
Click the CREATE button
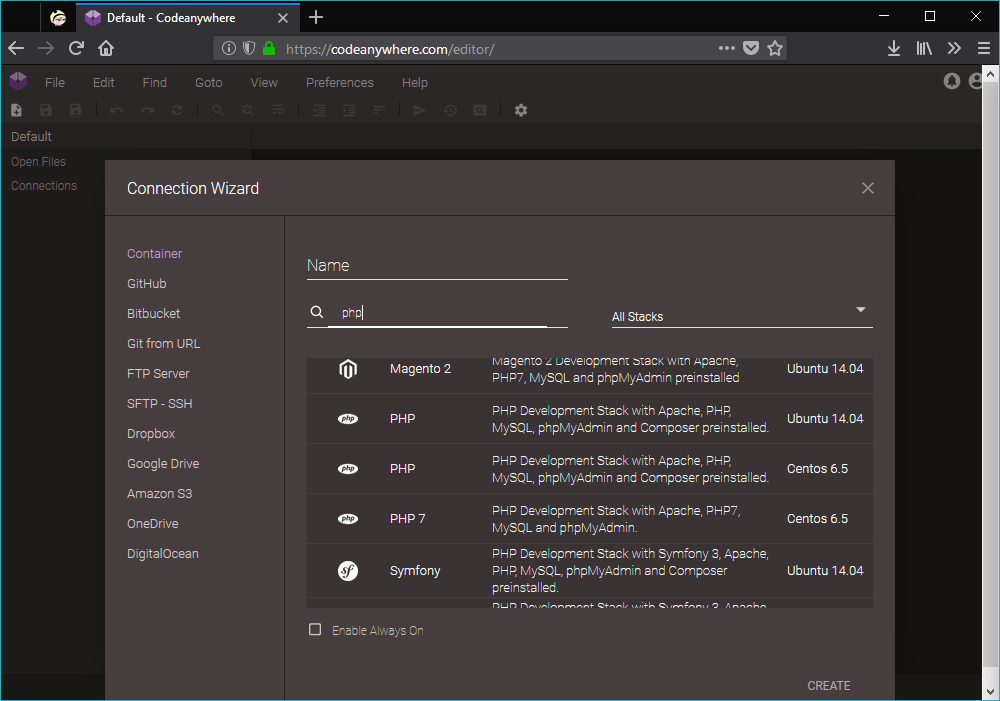(x=828, y=685)
